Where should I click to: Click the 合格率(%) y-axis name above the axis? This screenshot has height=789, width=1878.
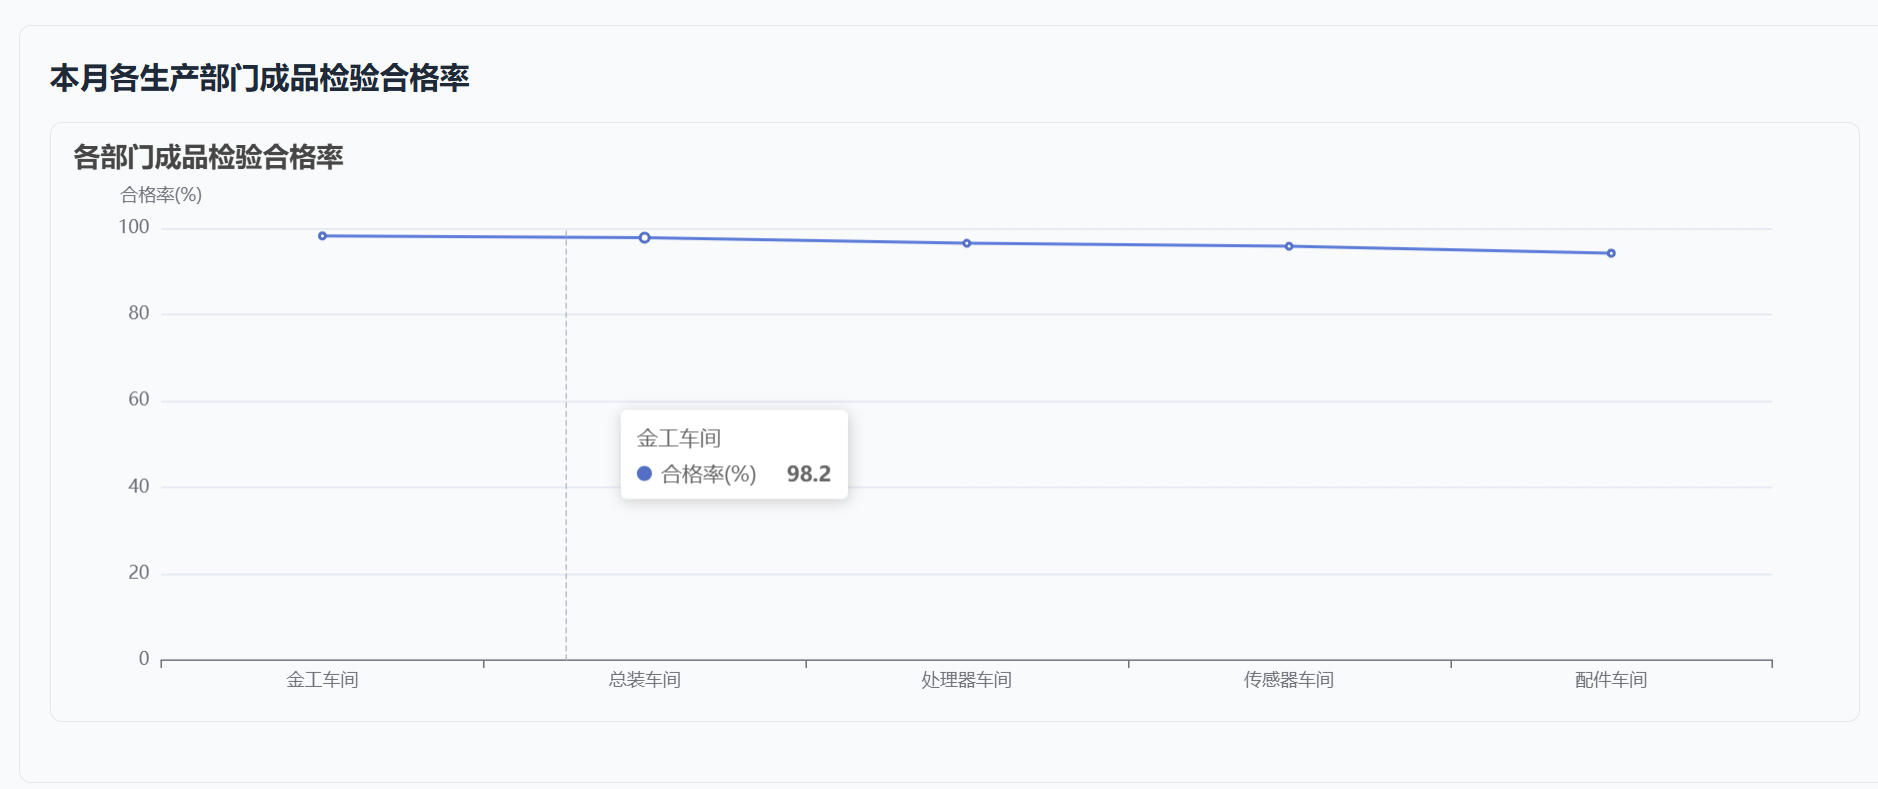point(161,195)
